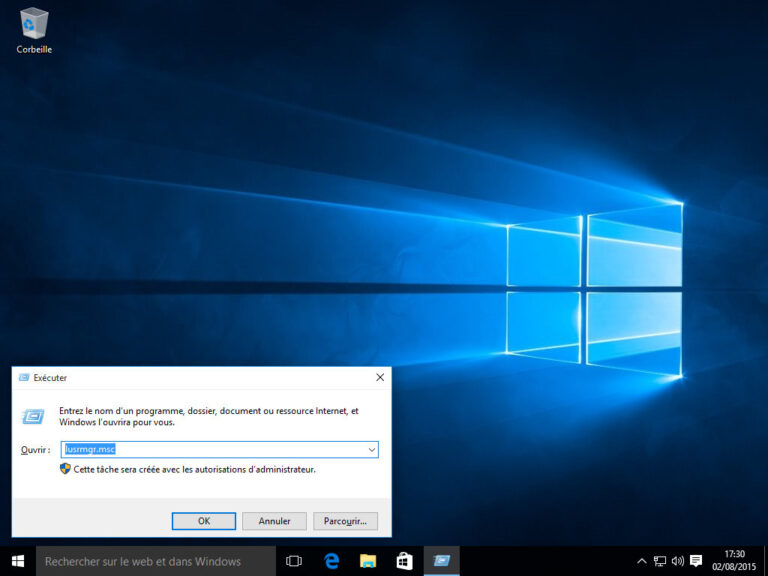This screenshot has height=576, width=768.
Task: Open File Explorer from the taskbar
Action: coord(368,561)
